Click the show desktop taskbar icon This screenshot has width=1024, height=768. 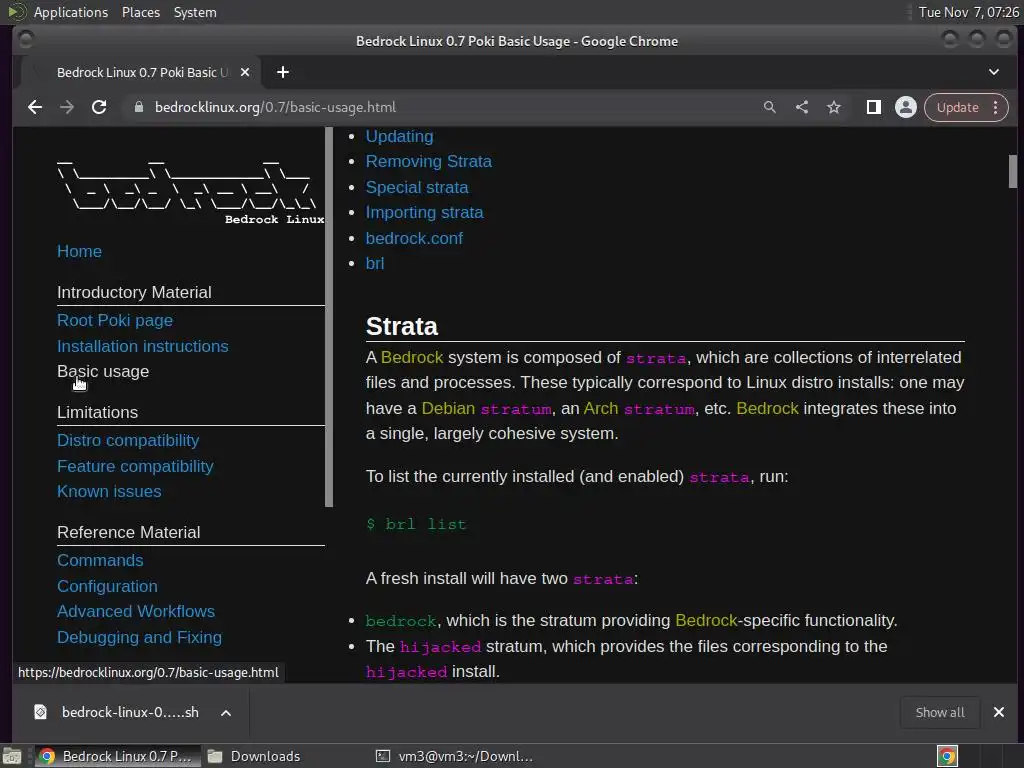(x=12, y=756)
